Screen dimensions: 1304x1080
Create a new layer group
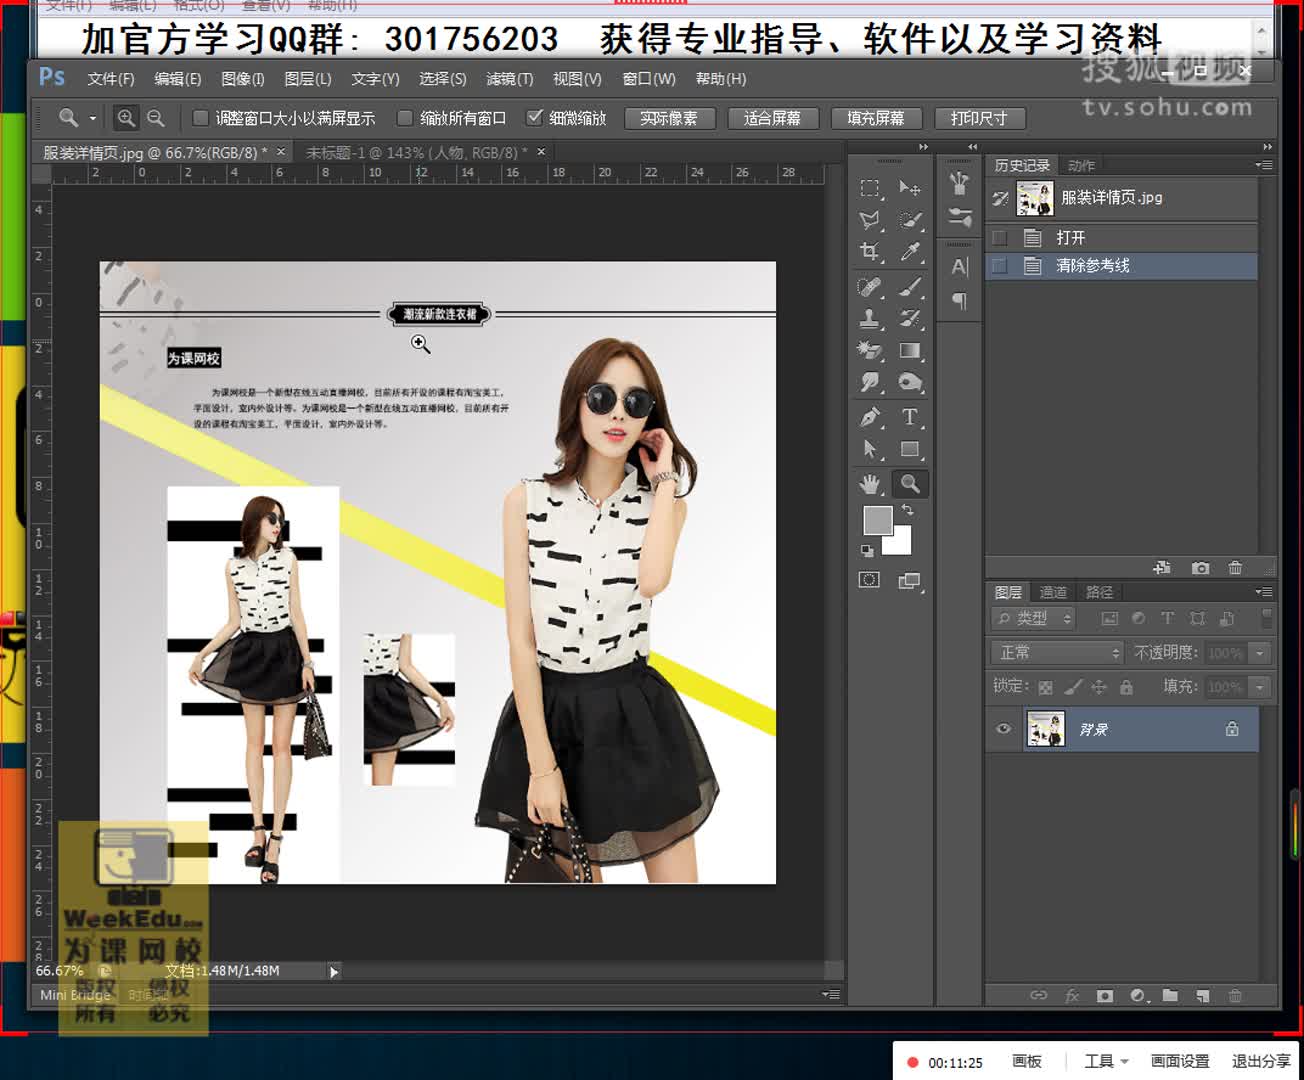click(x=1170, y=996)
